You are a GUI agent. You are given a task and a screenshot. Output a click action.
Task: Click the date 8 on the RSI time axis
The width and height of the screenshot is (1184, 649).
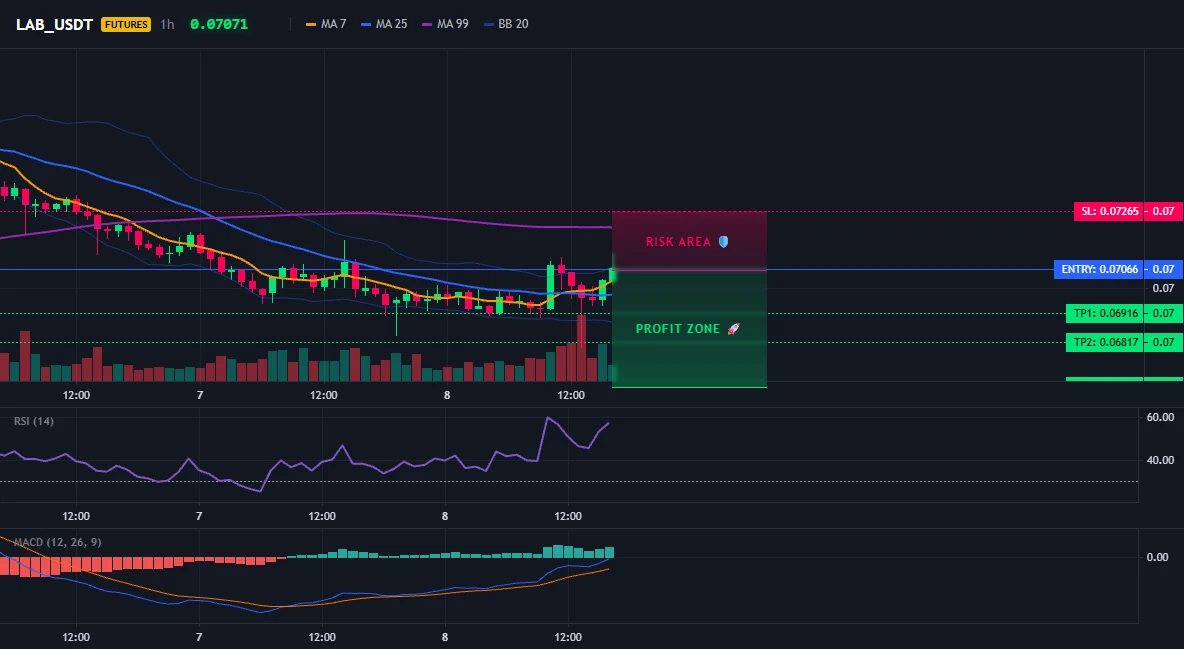[445, 516]
